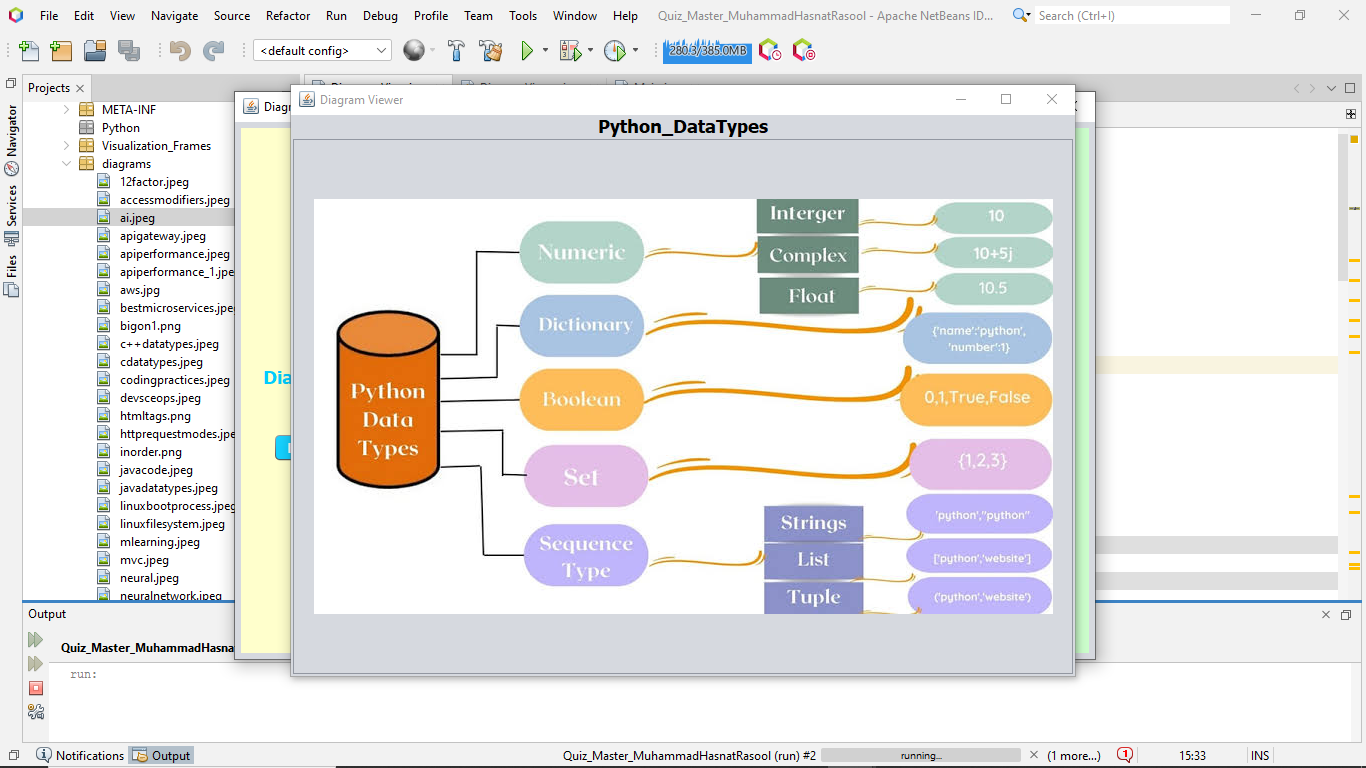Click the red notification alert icon in status bar
1366x768 pixels.
point(1125,755)
